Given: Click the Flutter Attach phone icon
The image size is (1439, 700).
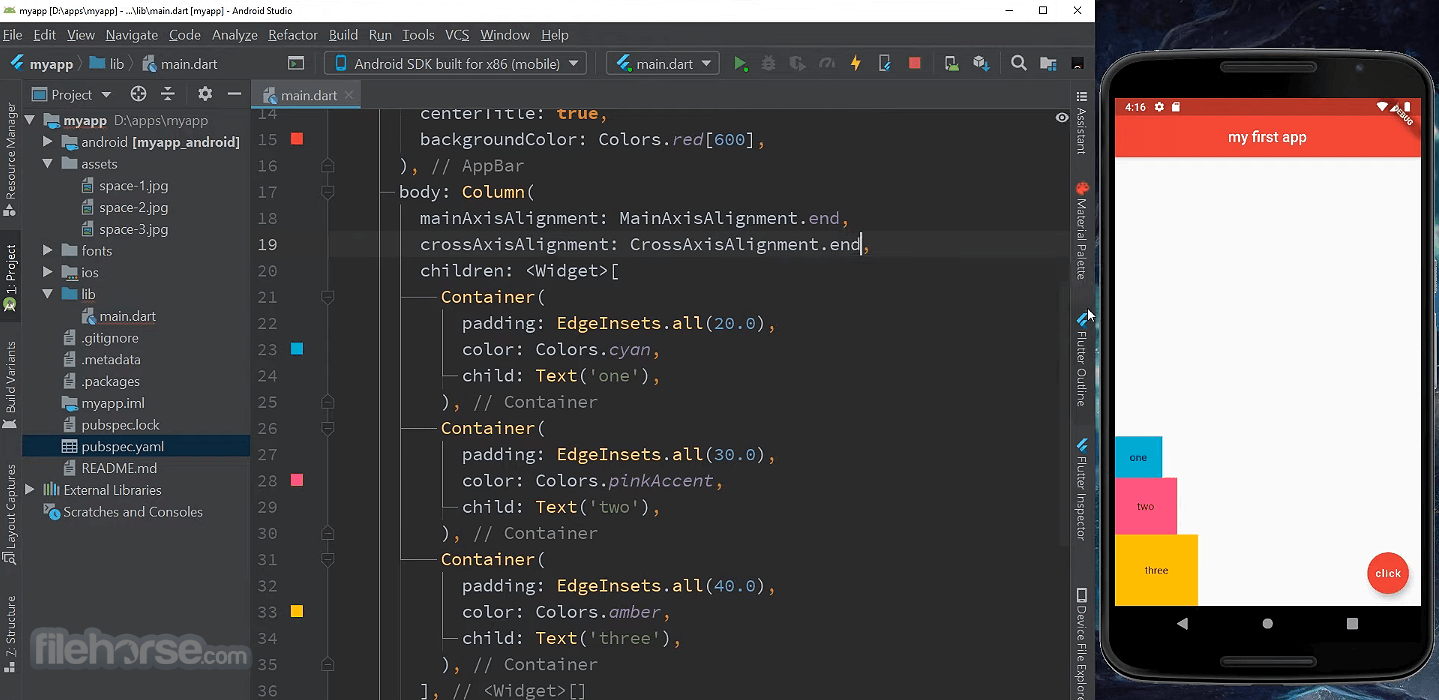Looking at the screenshot, I should tap(884, 64).
